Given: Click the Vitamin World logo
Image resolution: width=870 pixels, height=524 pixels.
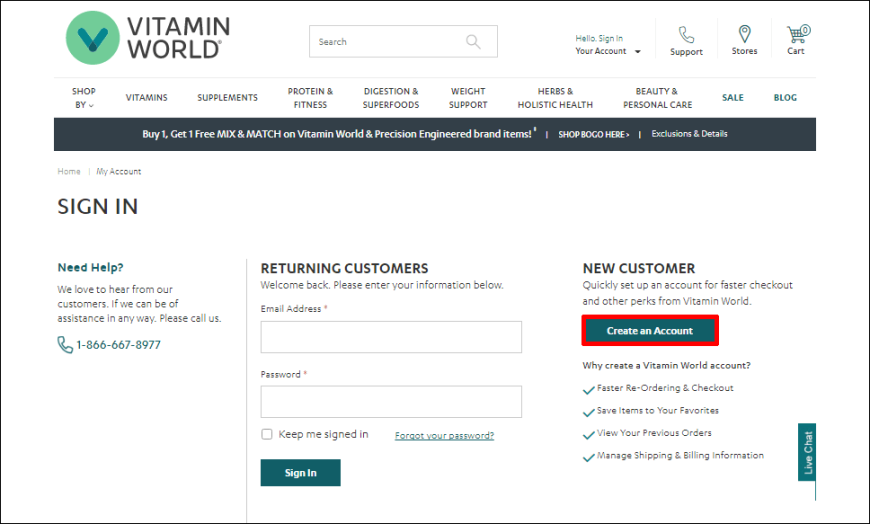Looking at the screenshot, I should 148,38.
